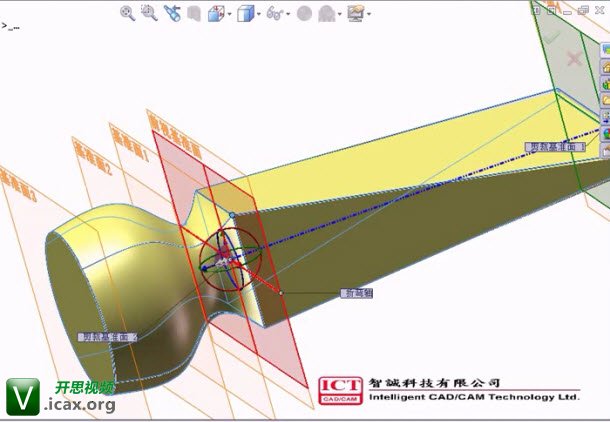610x422 pixels.
Task: Click the Display Style cube icon
Action: (245, 14)
